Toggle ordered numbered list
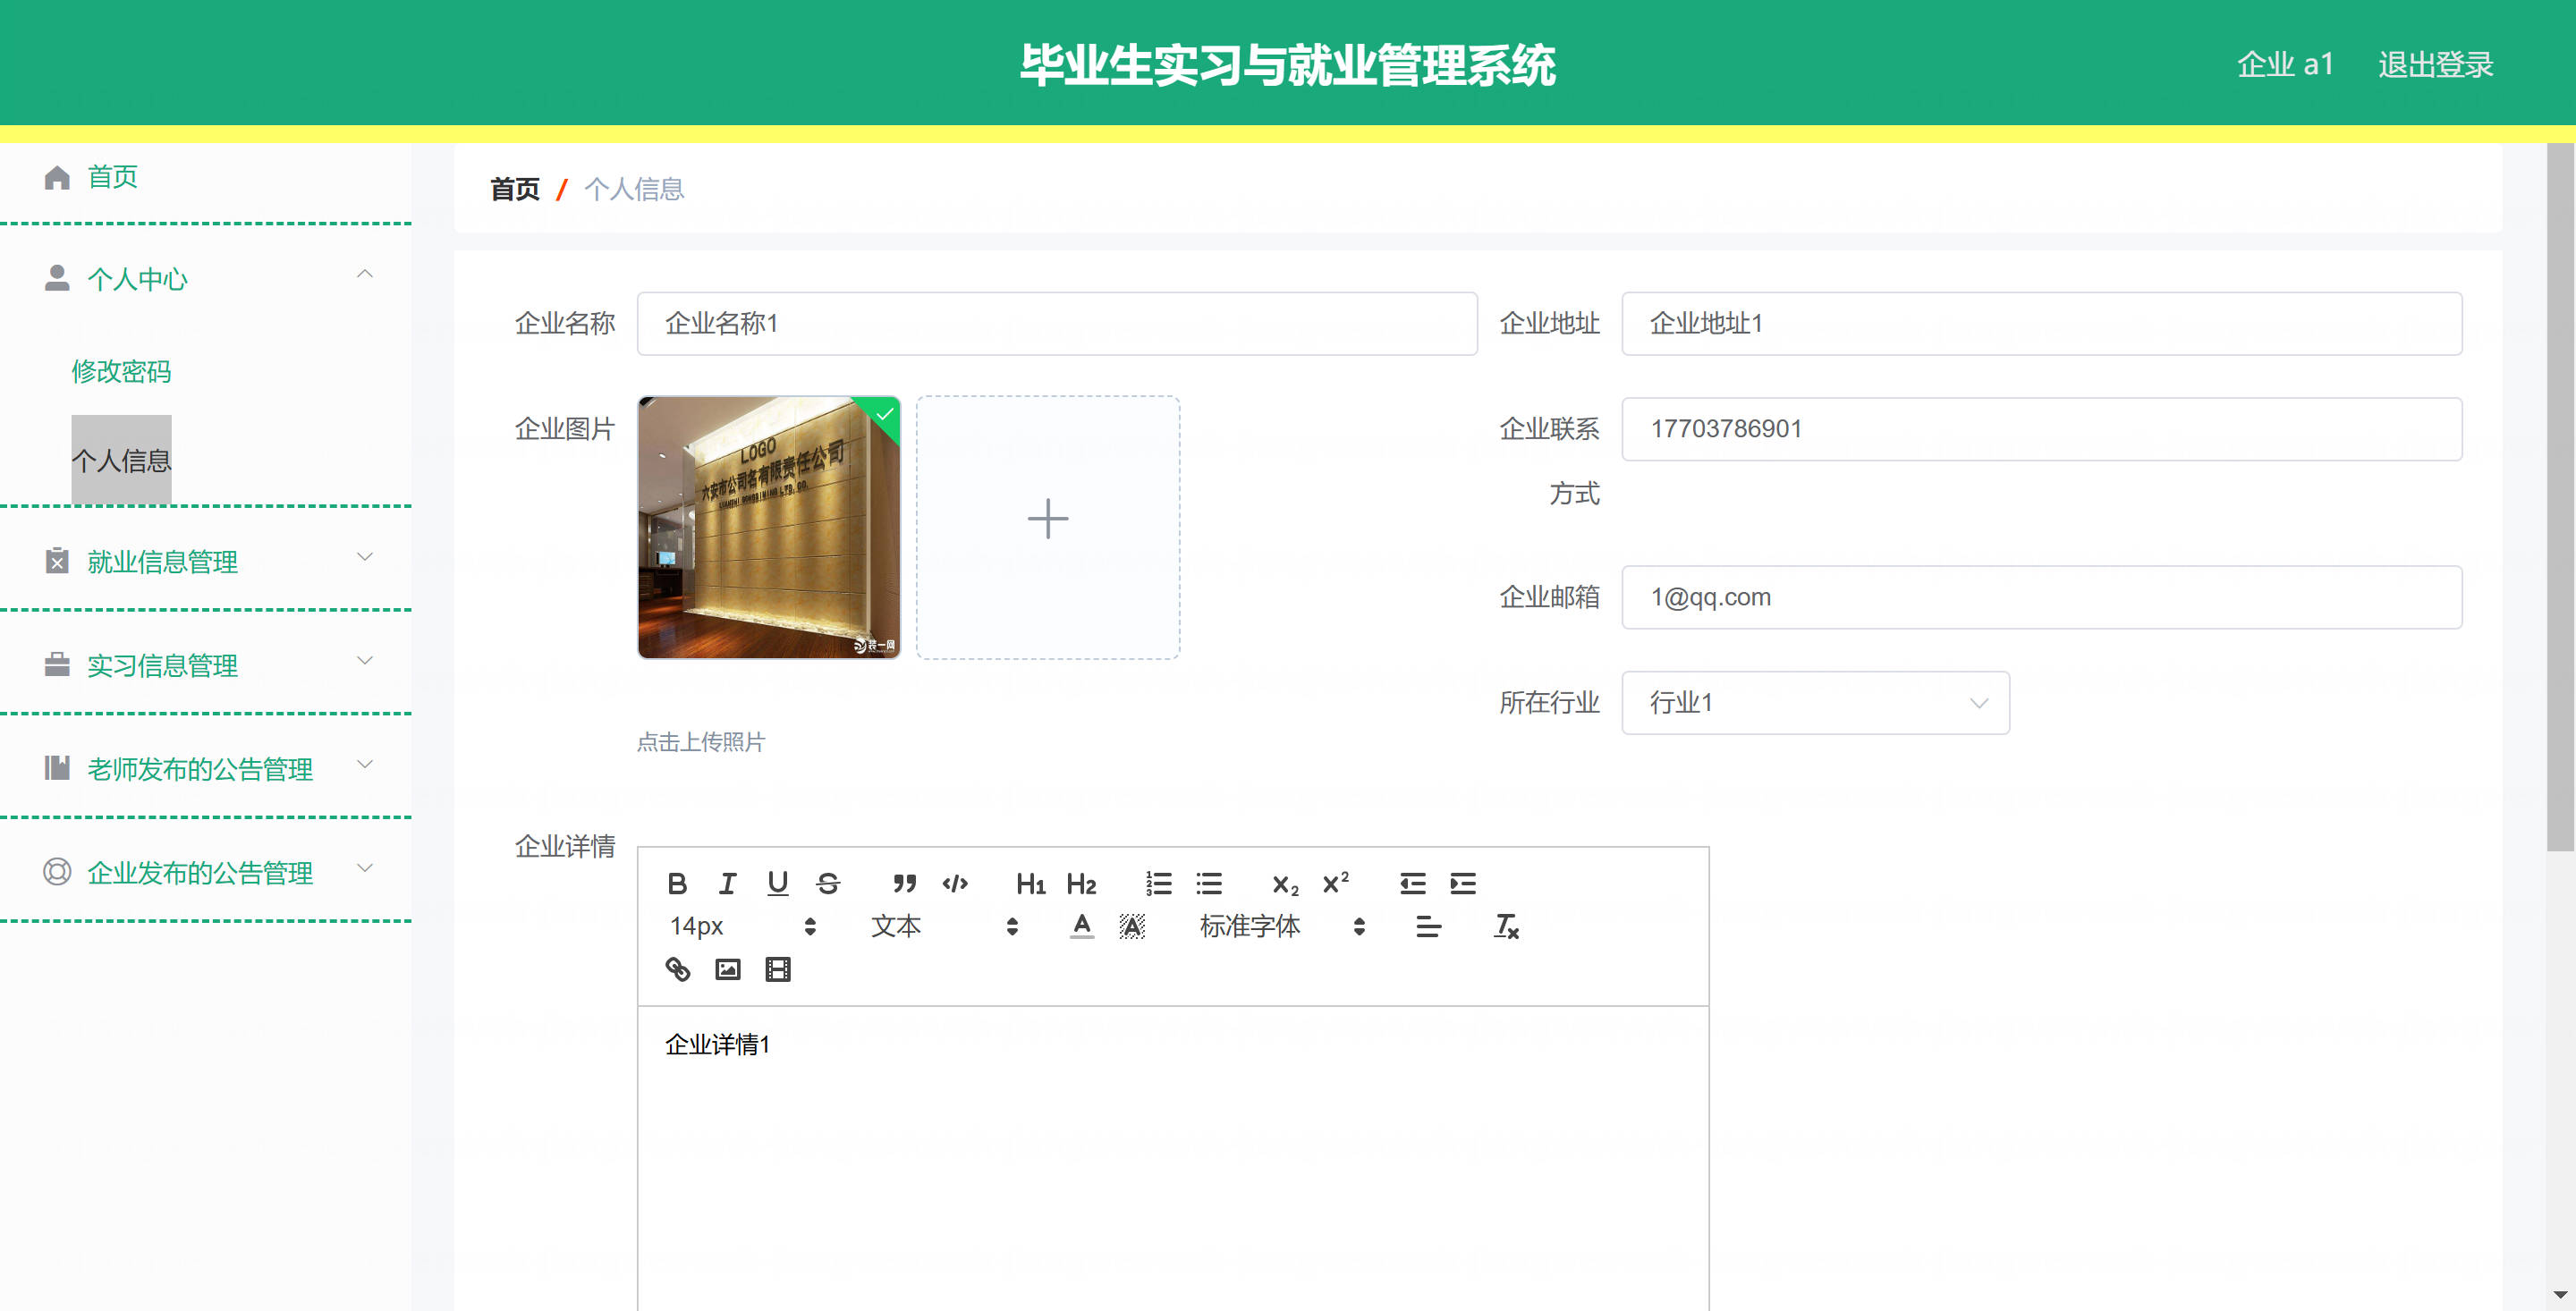The image size is (2576, 1311). point(1158,883)
